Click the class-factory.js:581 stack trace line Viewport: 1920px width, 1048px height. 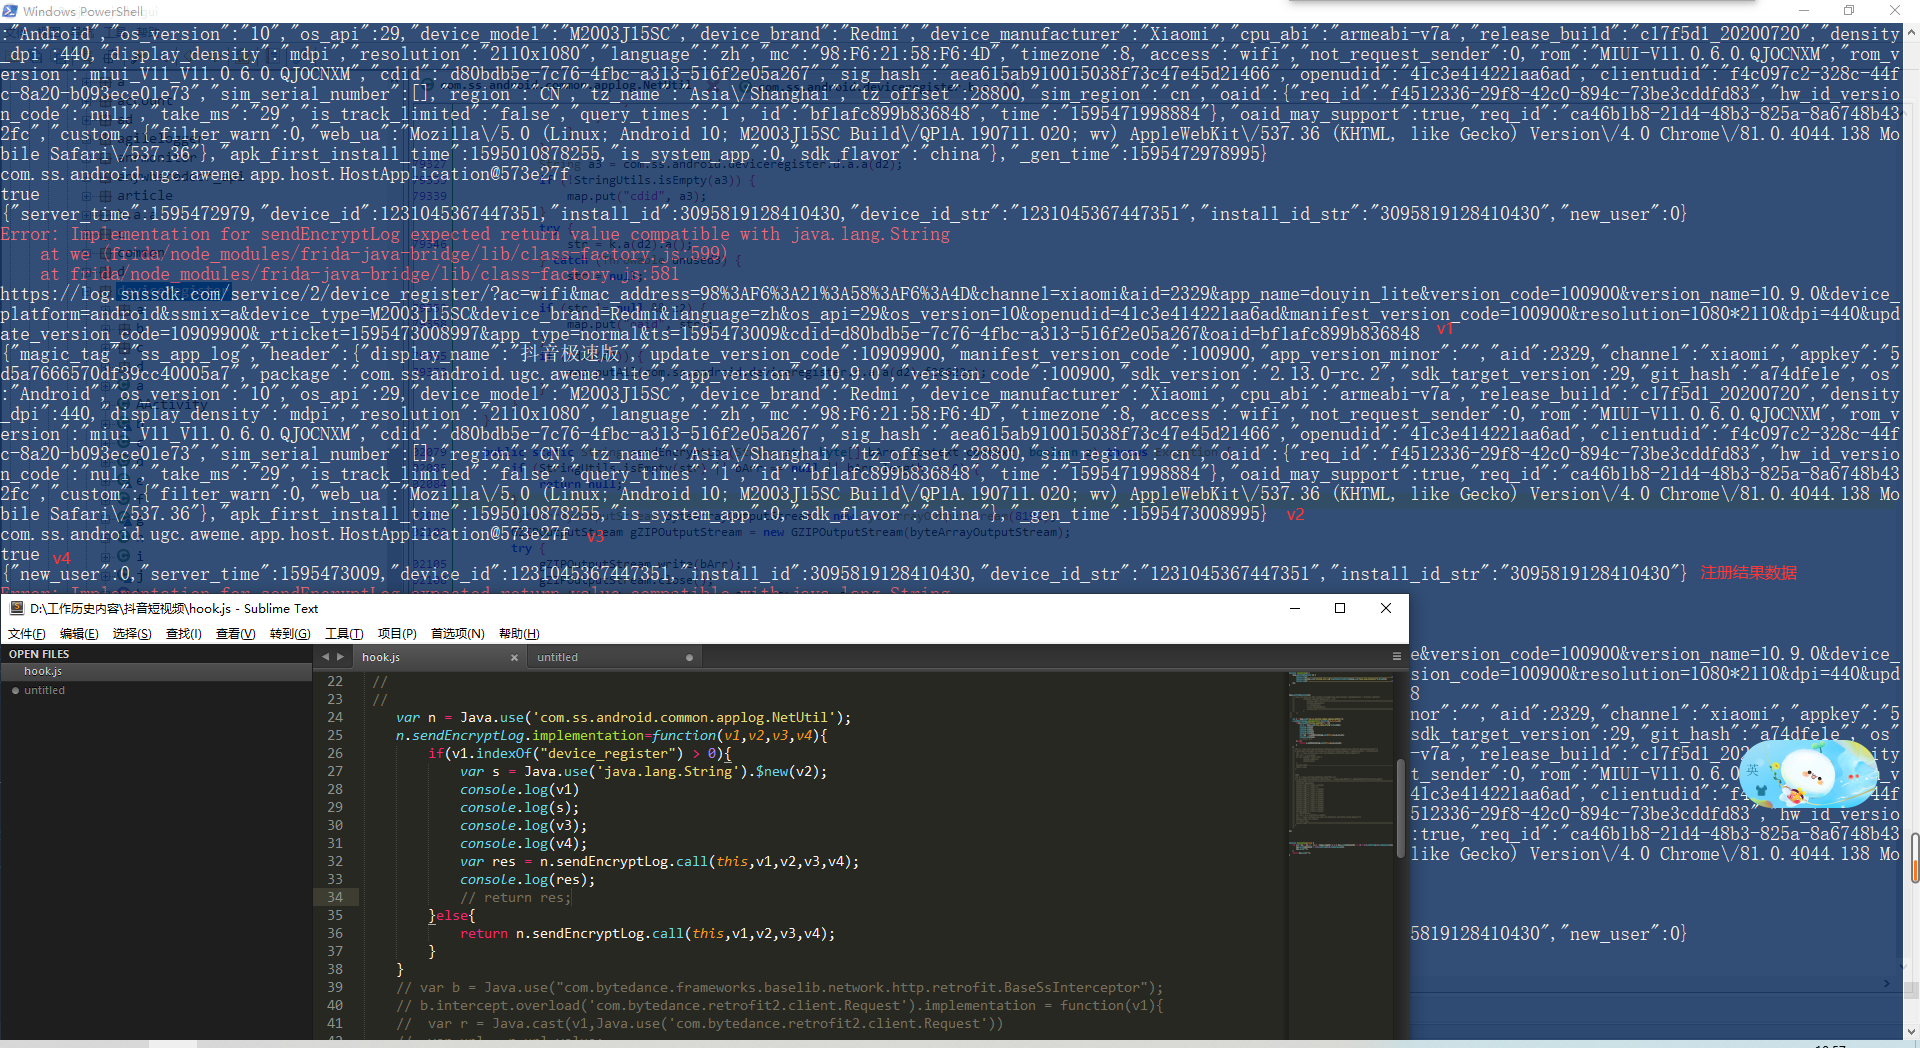[360, 275]
